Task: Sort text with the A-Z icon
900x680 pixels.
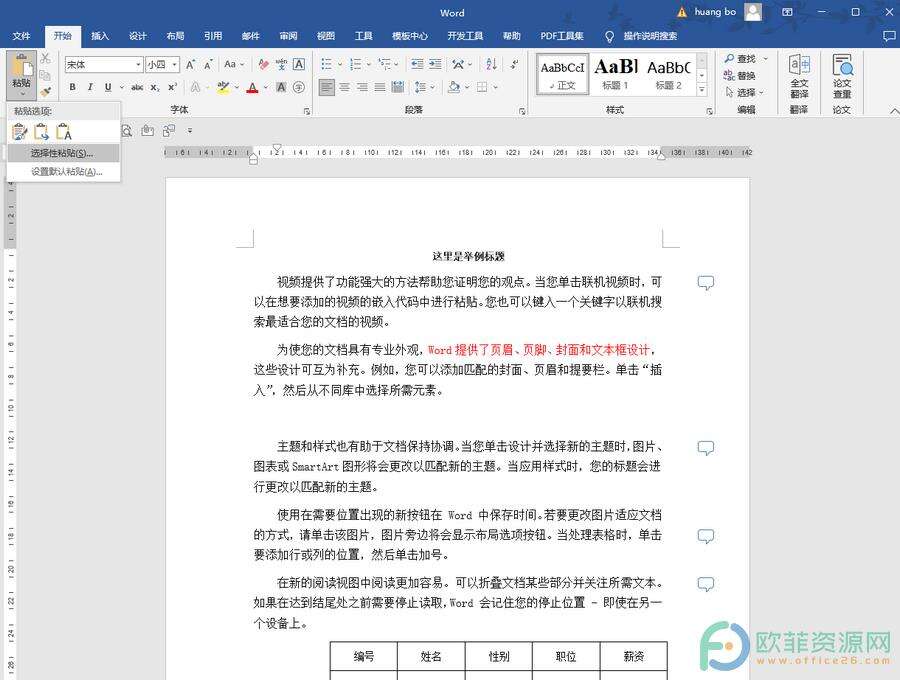Action: [x=491, y=64]
